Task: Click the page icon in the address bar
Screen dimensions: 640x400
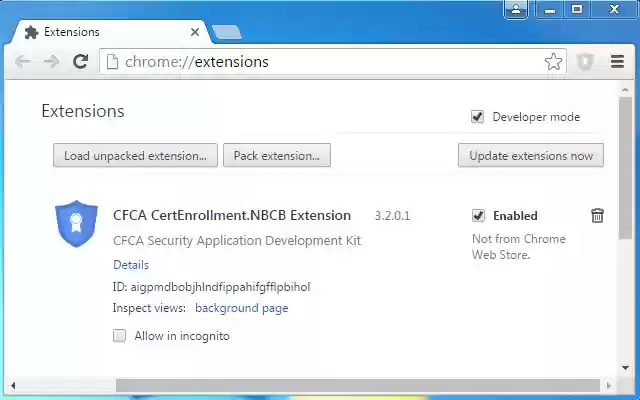Action: click(112, 62)
